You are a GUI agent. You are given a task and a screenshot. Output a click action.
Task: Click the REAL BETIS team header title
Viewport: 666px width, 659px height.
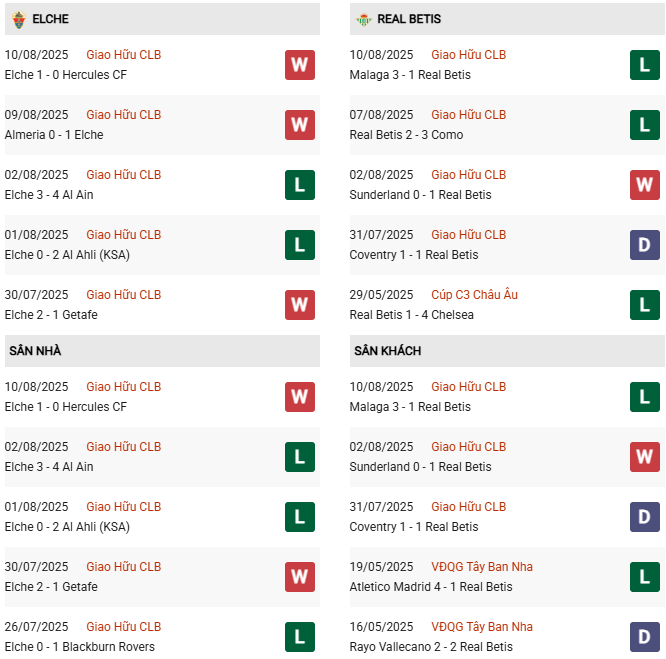409,19
